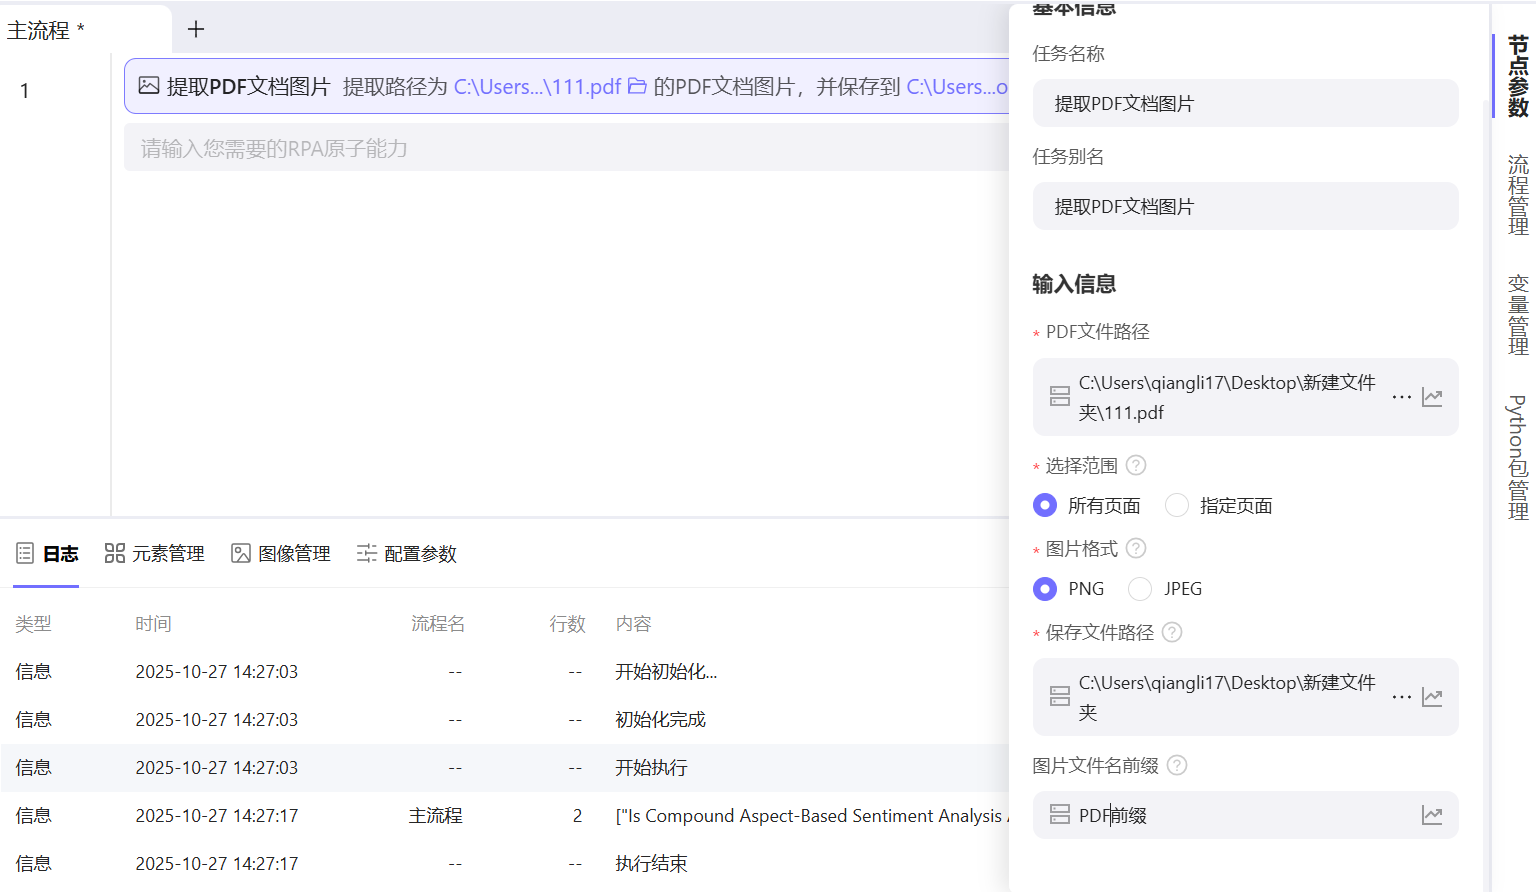The width and height of the screenshot is (1536, 892).
Task: Click the help icon next to 图片文件名前缀
Action: [x=1177, y=765]
